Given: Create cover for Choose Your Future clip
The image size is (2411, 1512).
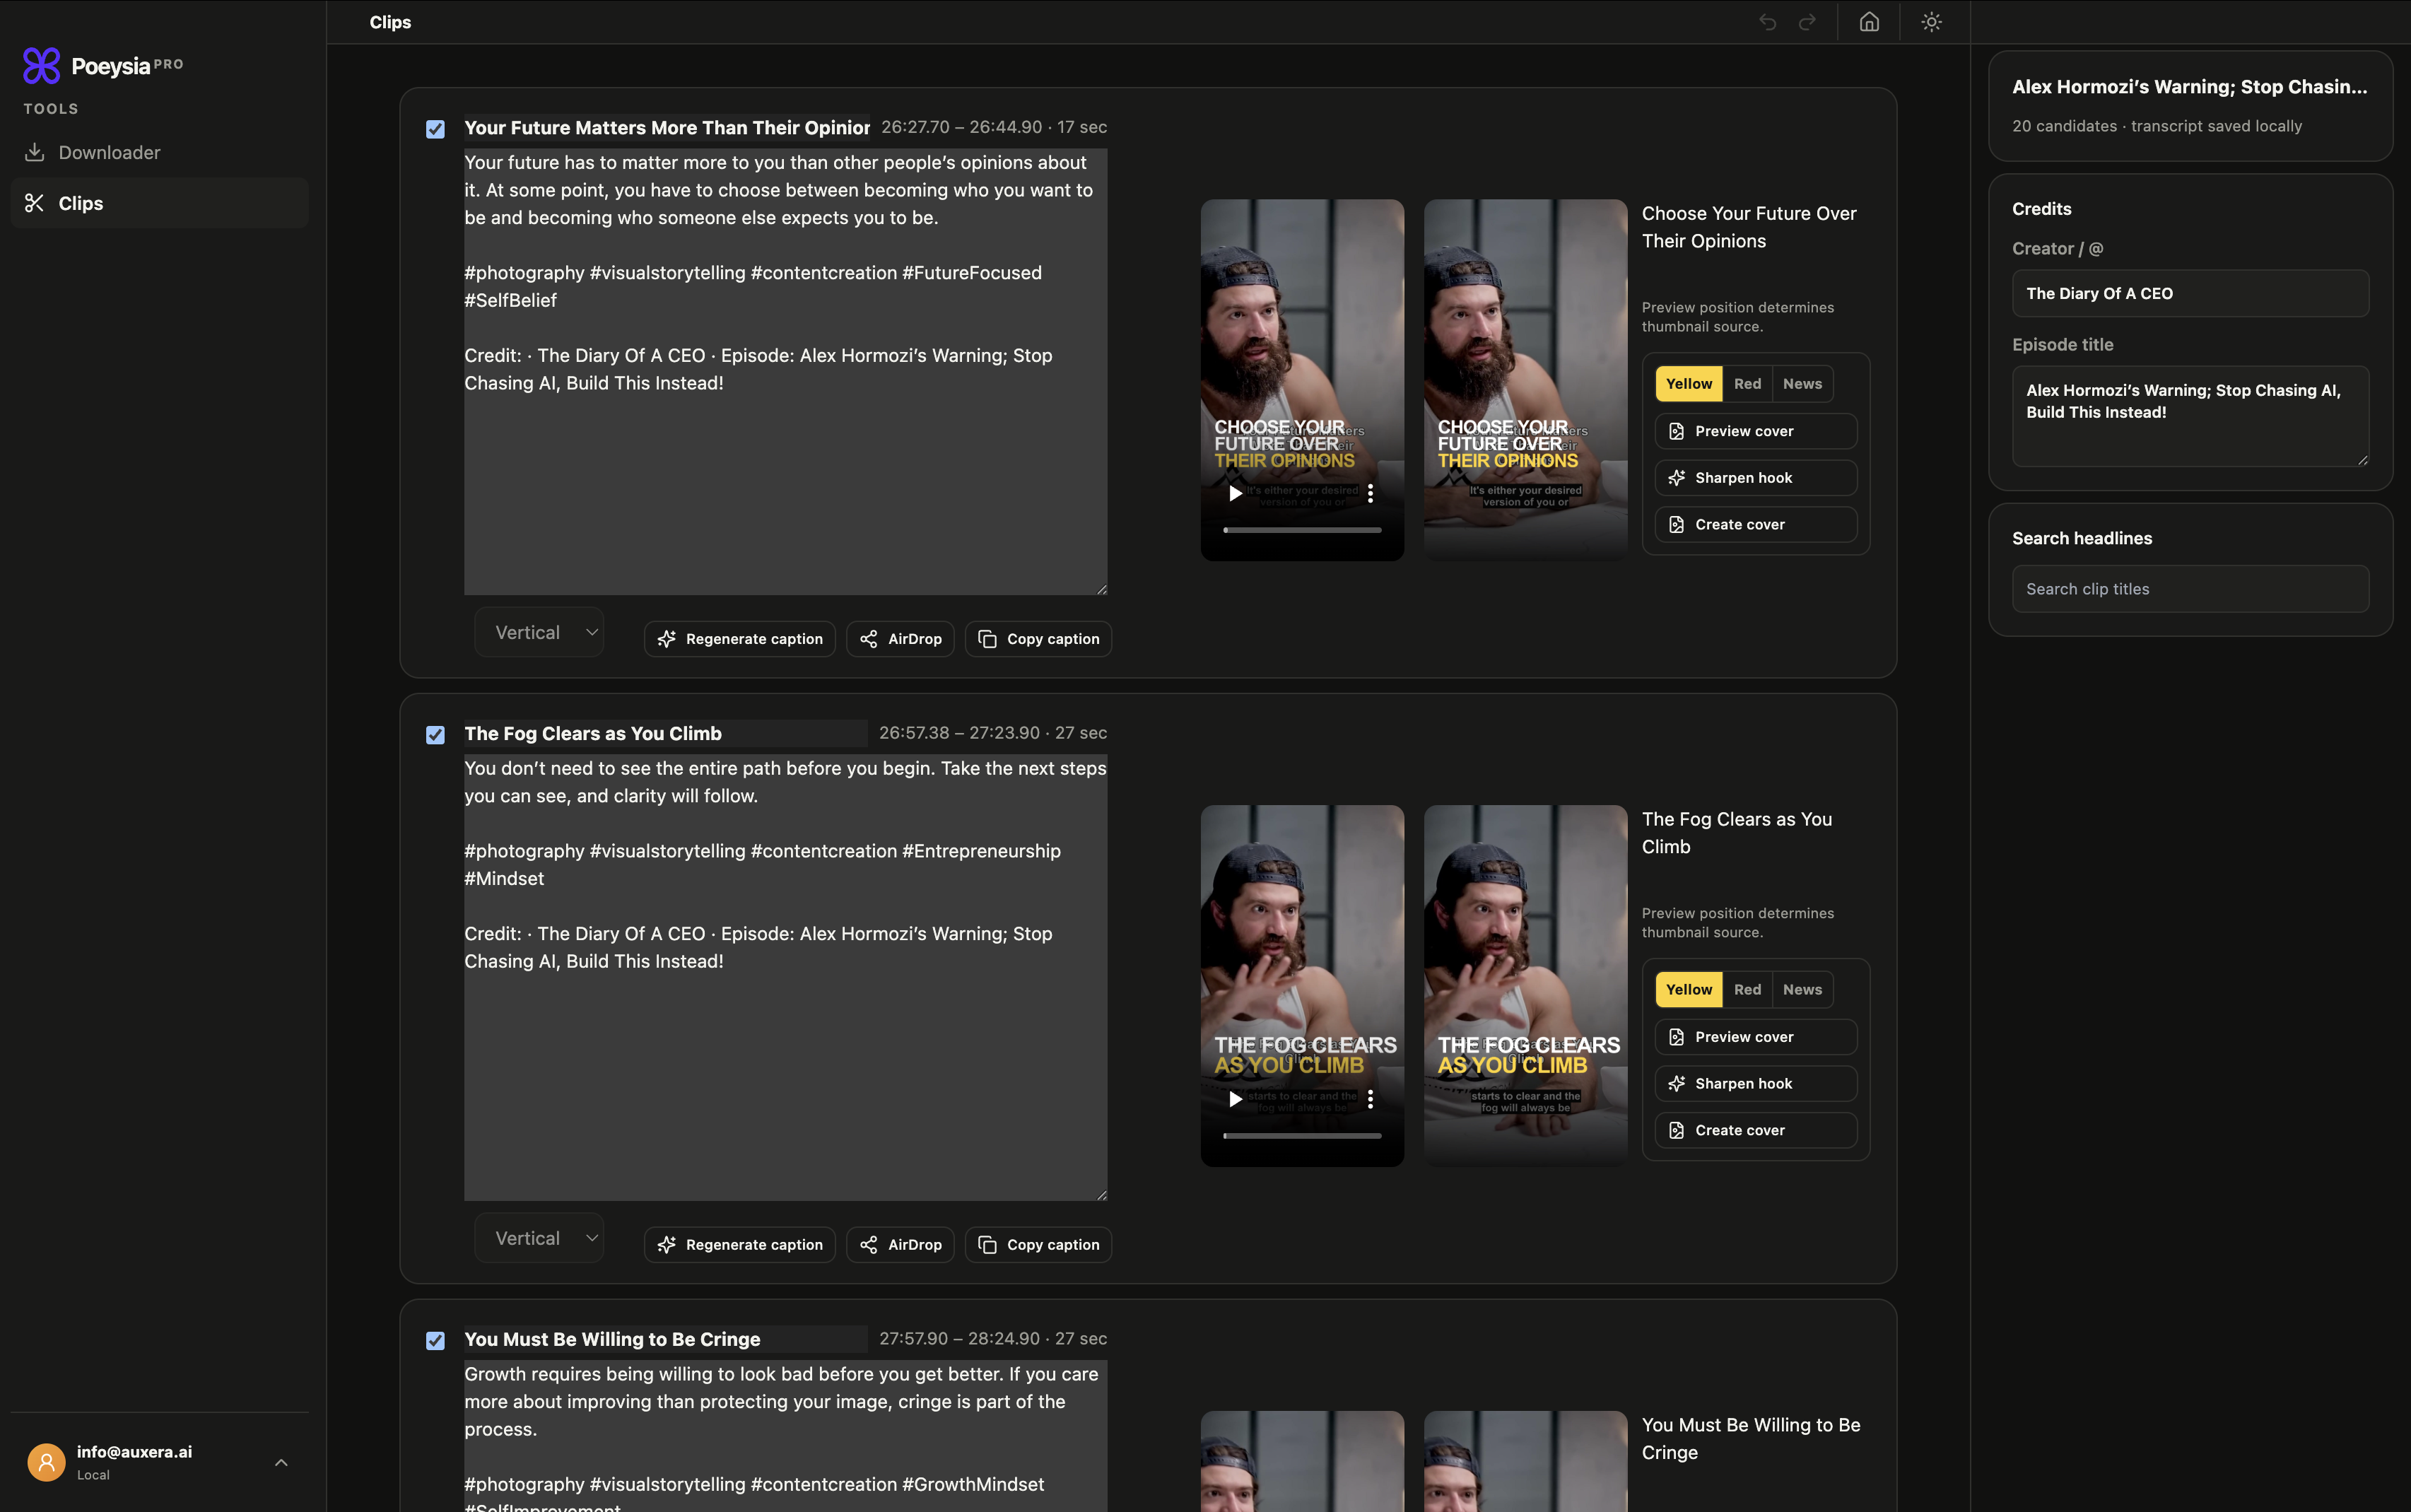Looking at the screenshot, I should (x=1756, y=525).
